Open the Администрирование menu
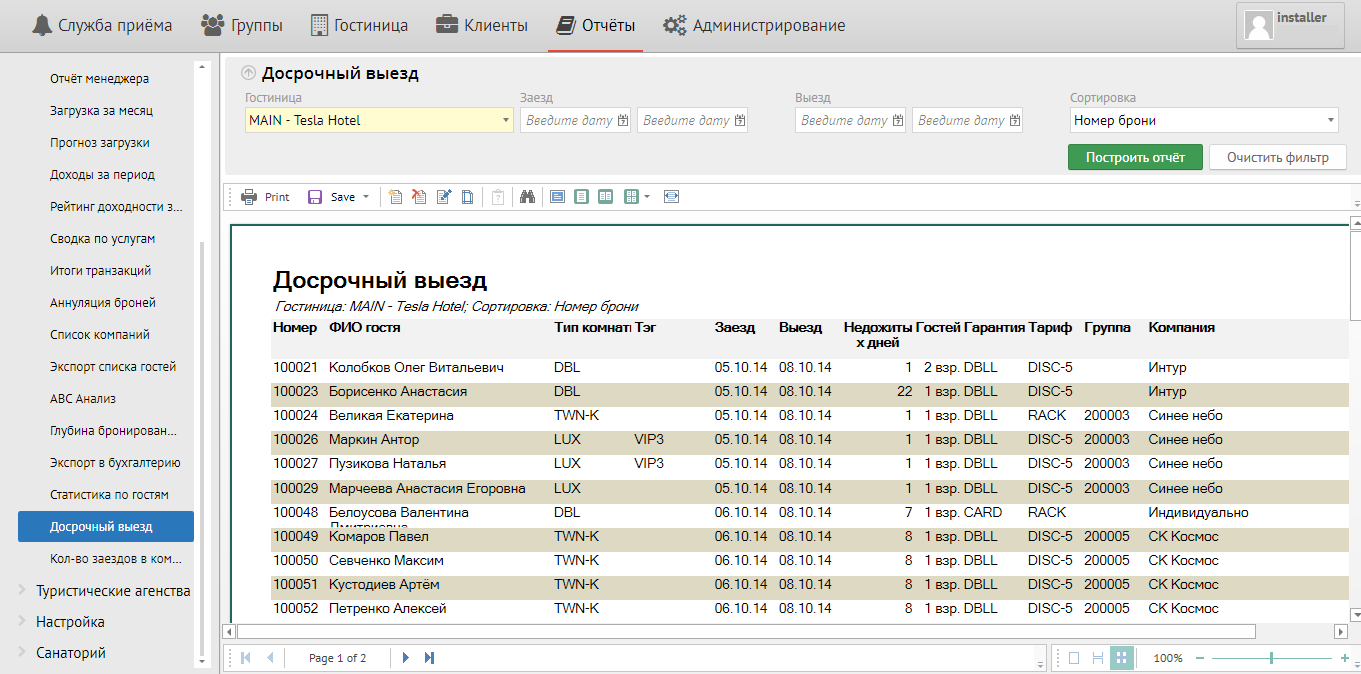Viewport: 1361px width, 674px height. point(755,26)
